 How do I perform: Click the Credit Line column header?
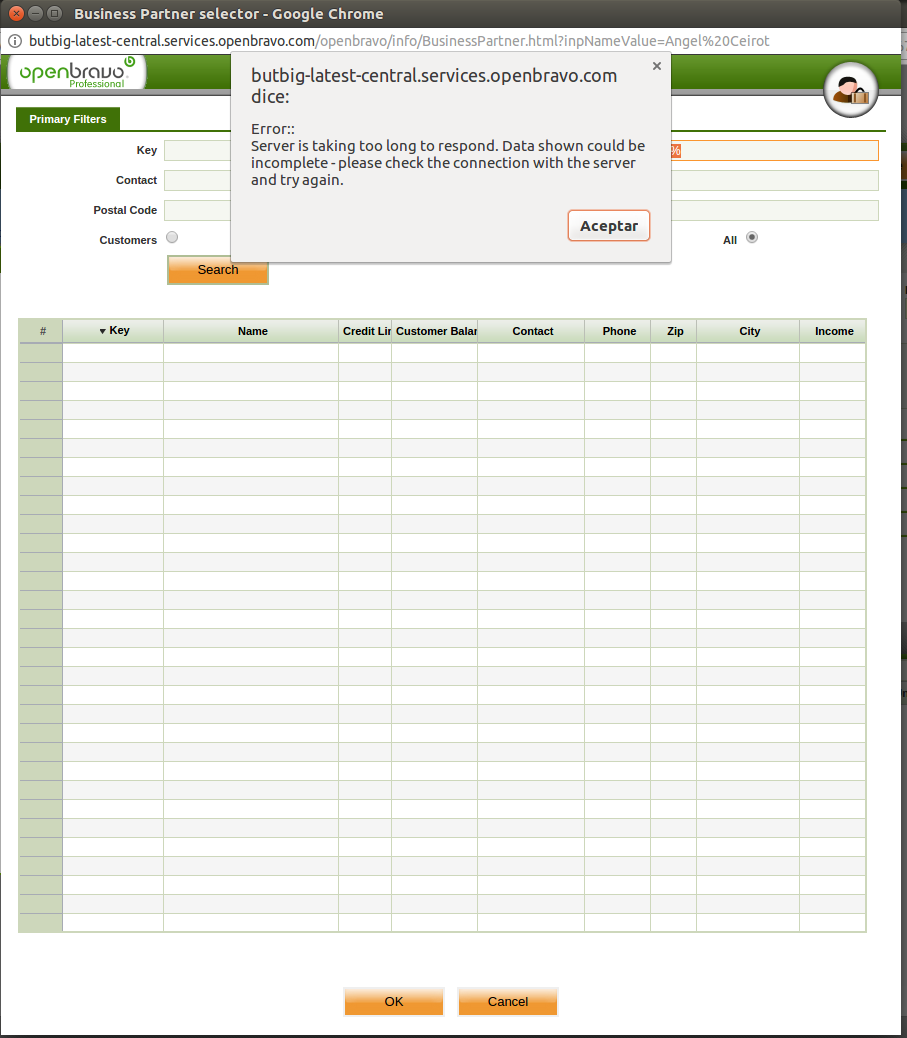[x=365, y=331]
